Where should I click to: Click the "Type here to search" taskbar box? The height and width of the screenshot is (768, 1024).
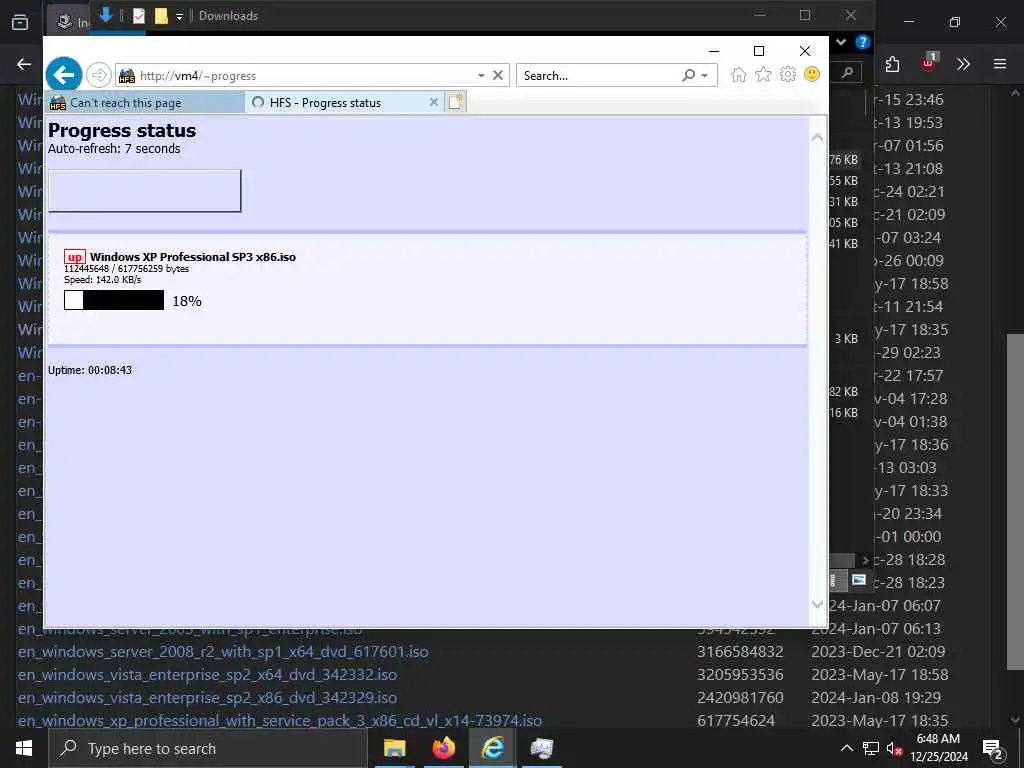[x=207, y=748]
